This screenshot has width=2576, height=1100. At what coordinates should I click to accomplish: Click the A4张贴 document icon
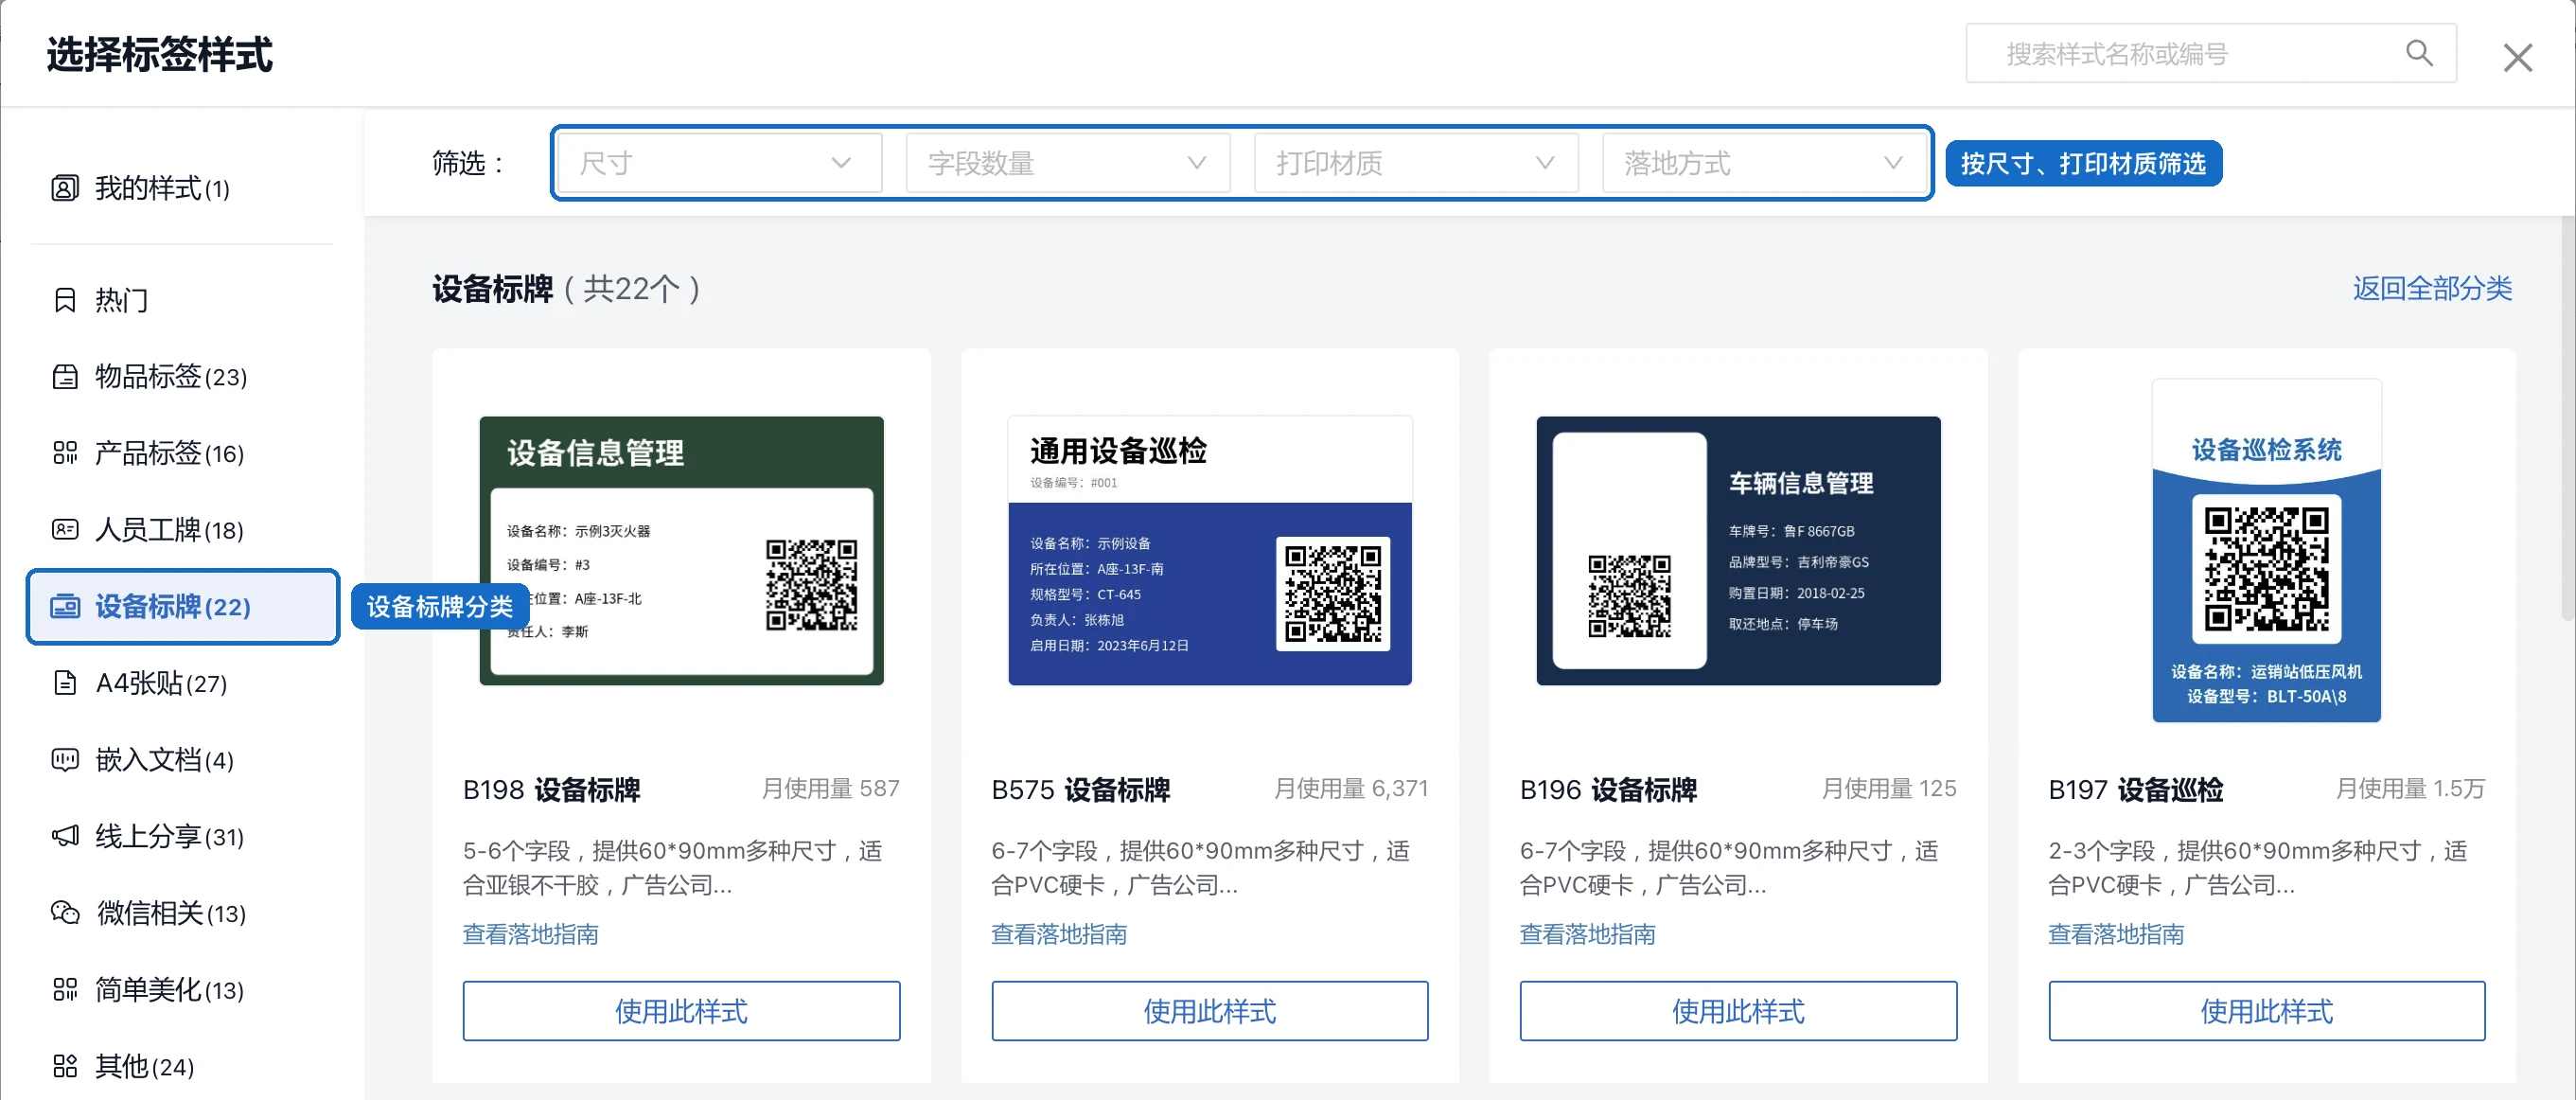pos(65,683)
